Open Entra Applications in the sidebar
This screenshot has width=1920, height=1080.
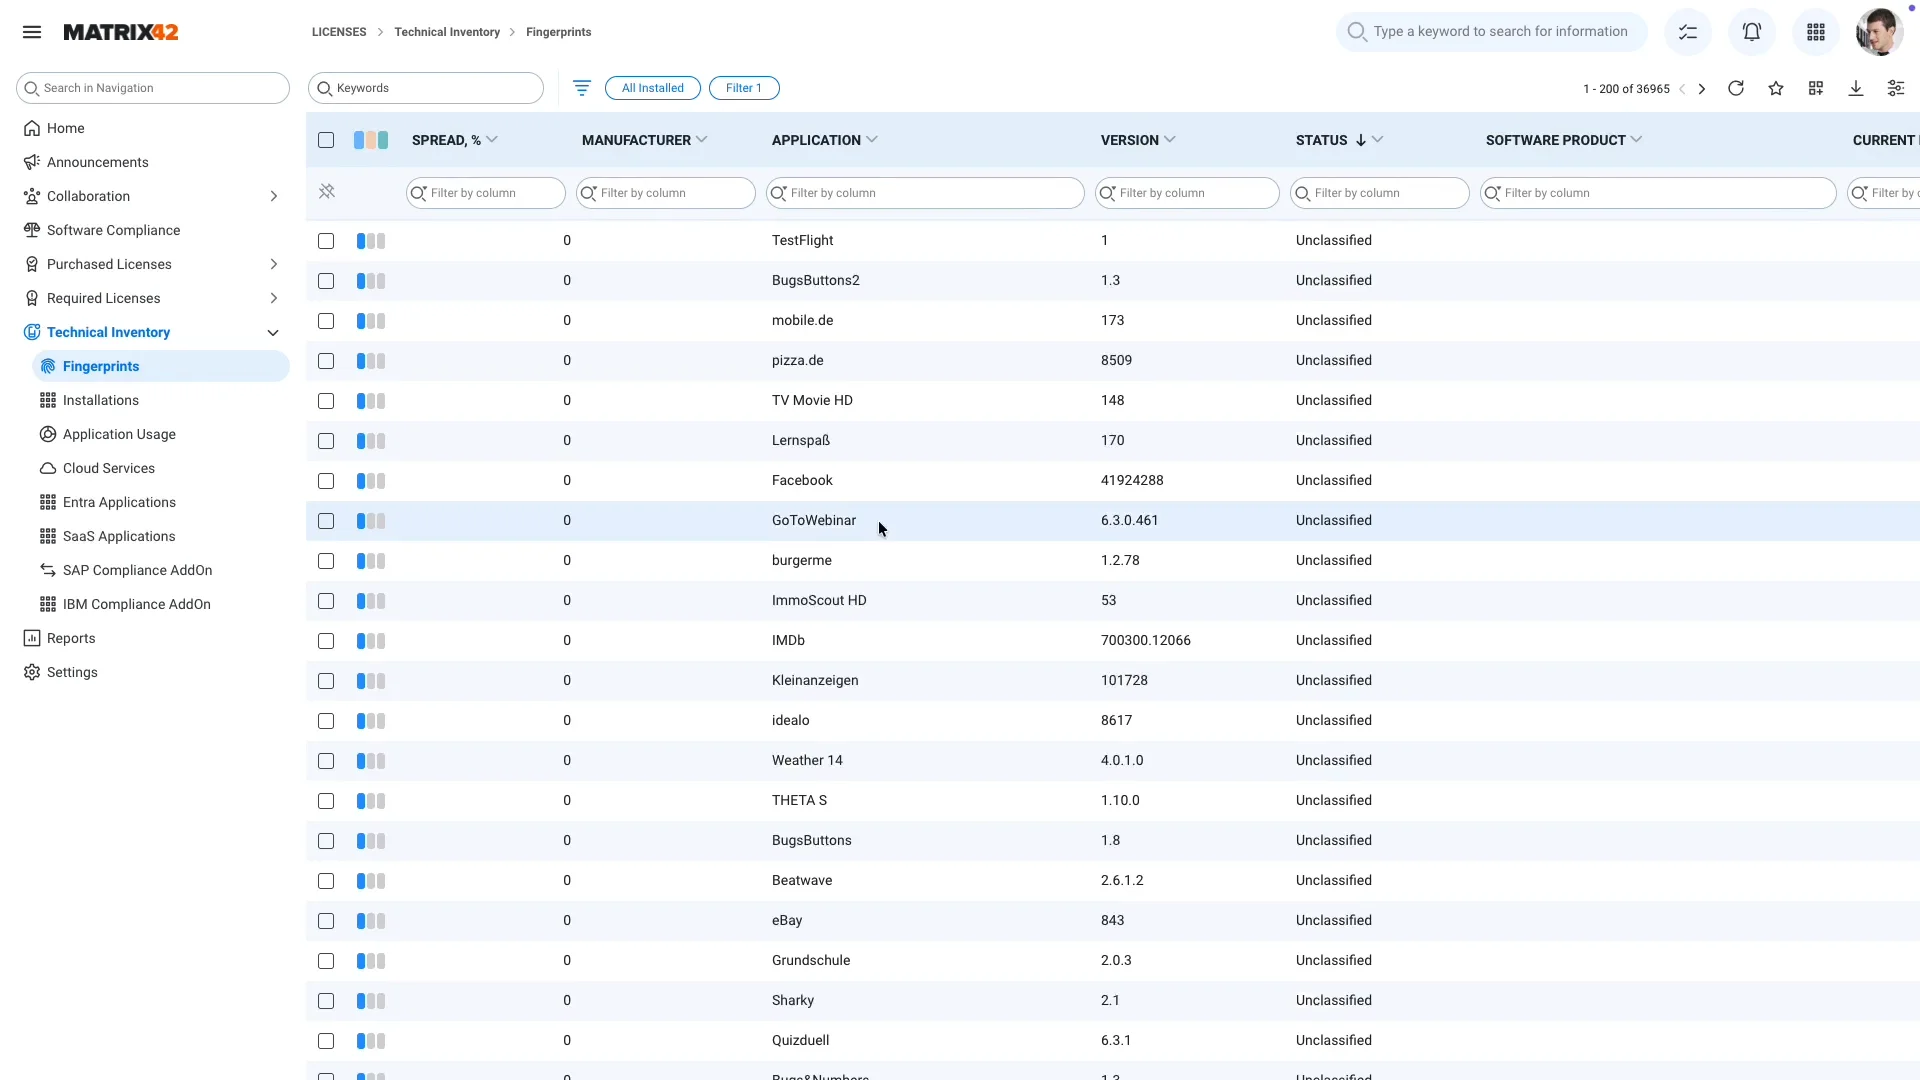click(x=119, y=502)
